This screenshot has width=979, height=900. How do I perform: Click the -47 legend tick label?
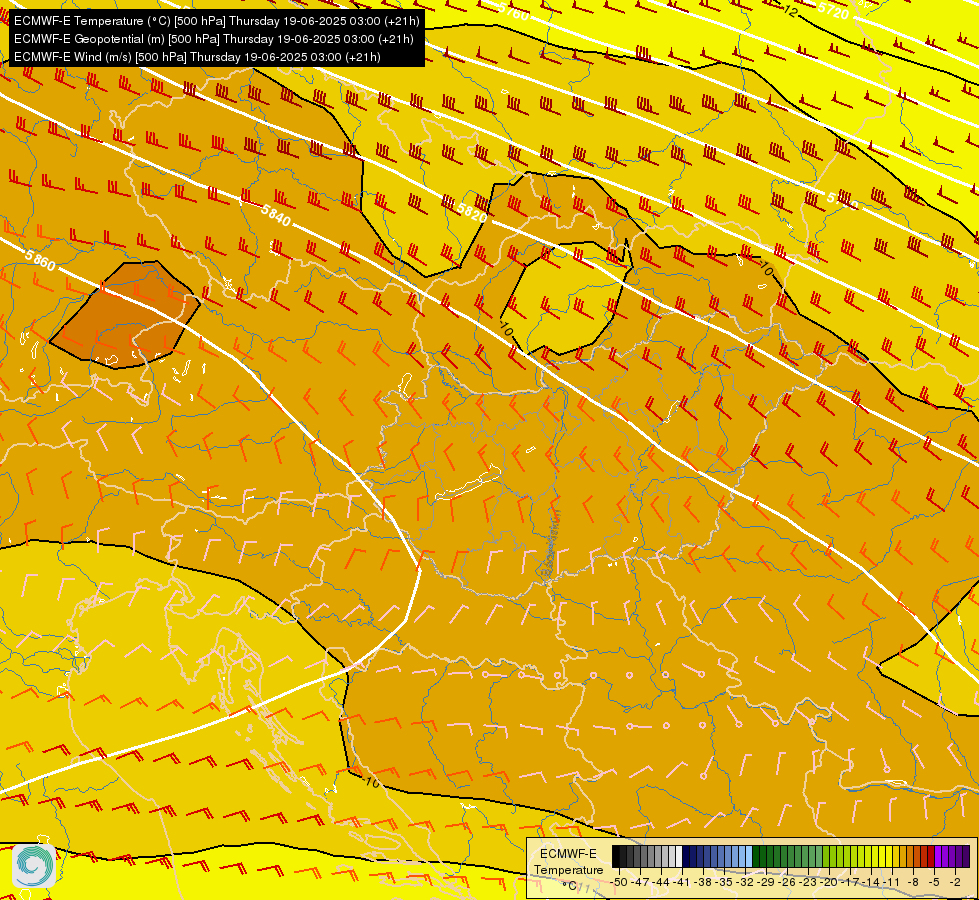coord(640,883)
